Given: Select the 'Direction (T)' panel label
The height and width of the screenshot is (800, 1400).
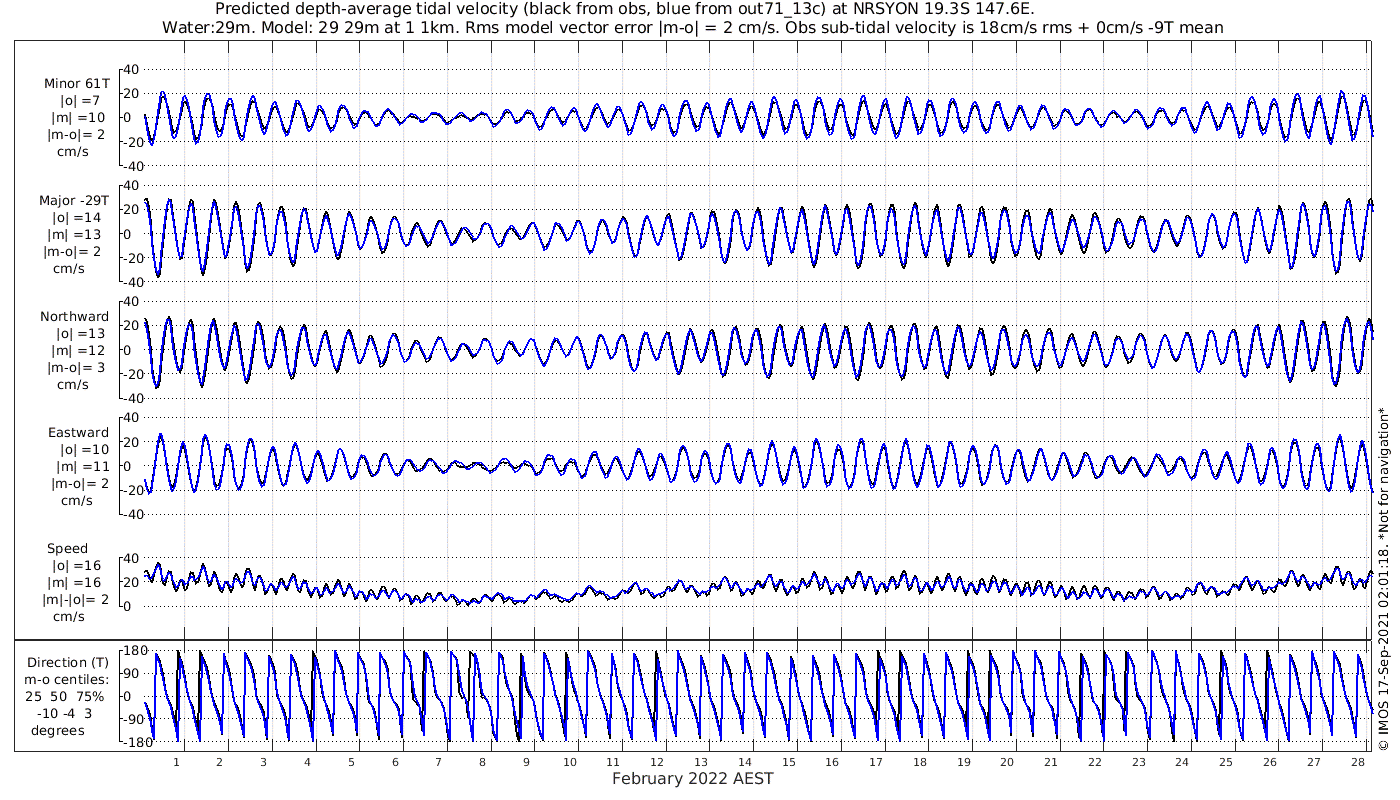Looking at the screenshot, I should point(68,663).
